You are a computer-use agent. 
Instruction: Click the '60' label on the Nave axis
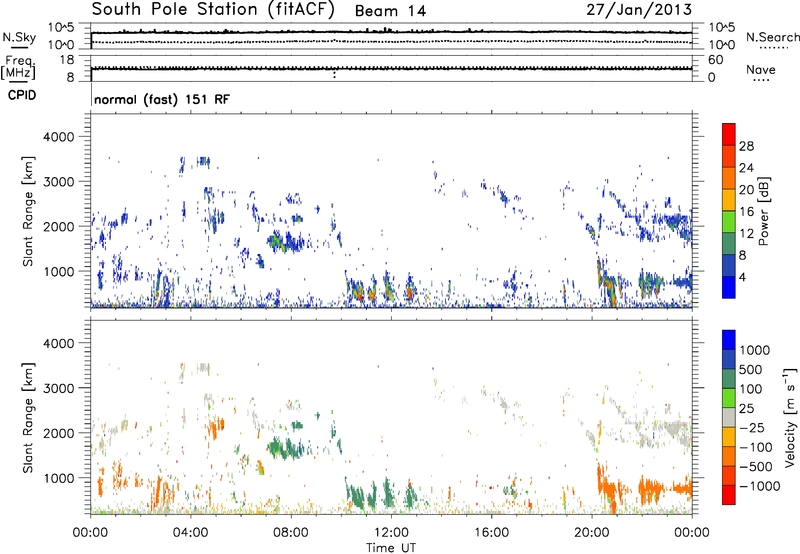[716, 60]
